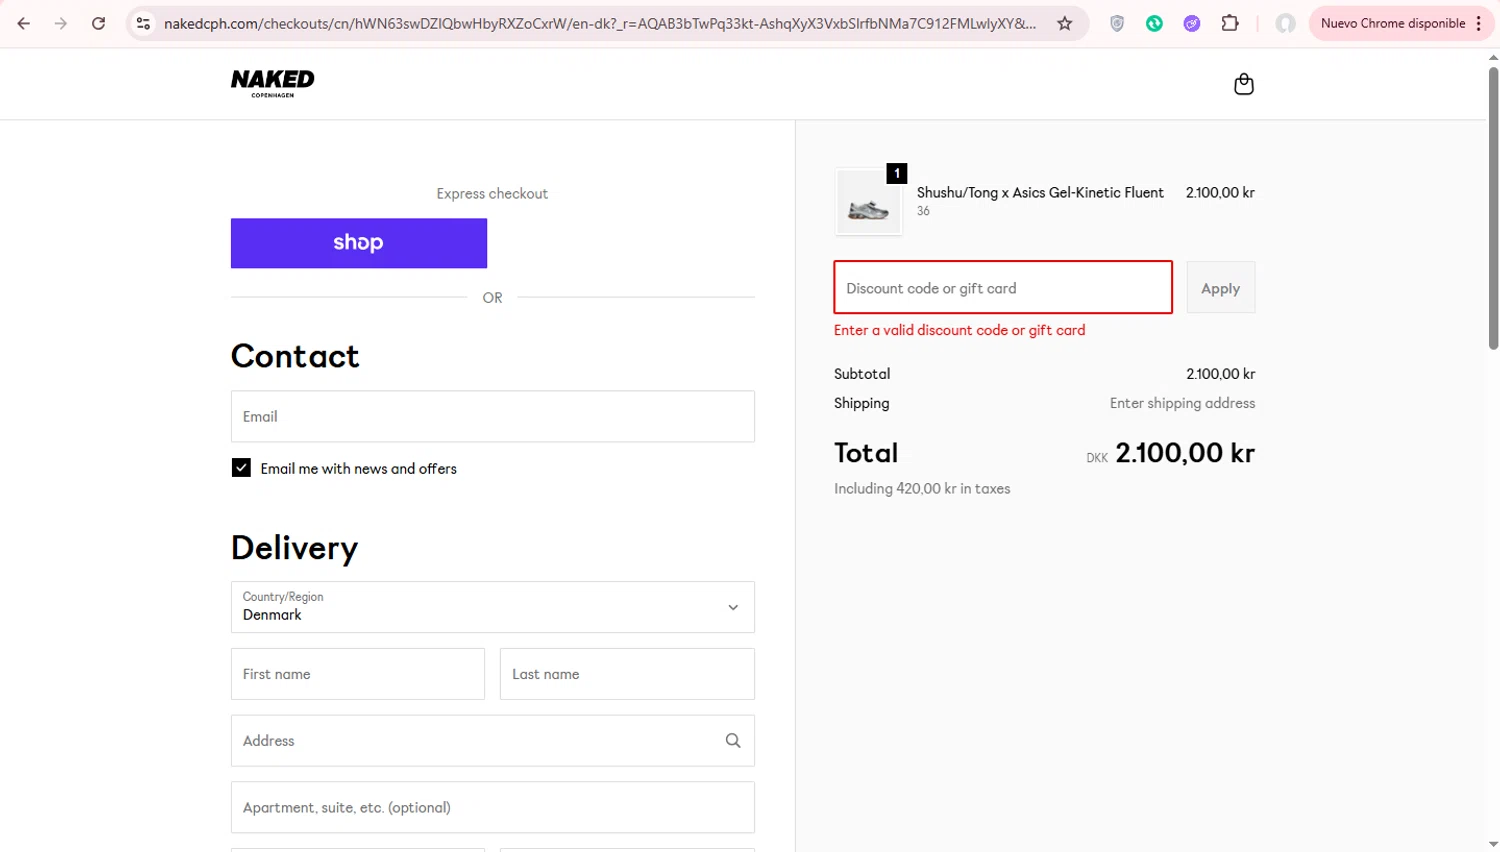Viewport: 1500px width, 852px height.
Task: Click the Contact heading
Action: pos(295,356)
